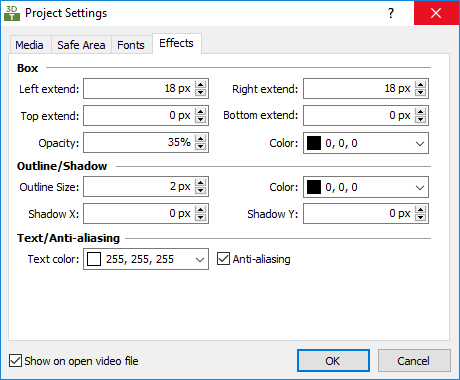Select the Fonts tab

(x=131, y=45)
